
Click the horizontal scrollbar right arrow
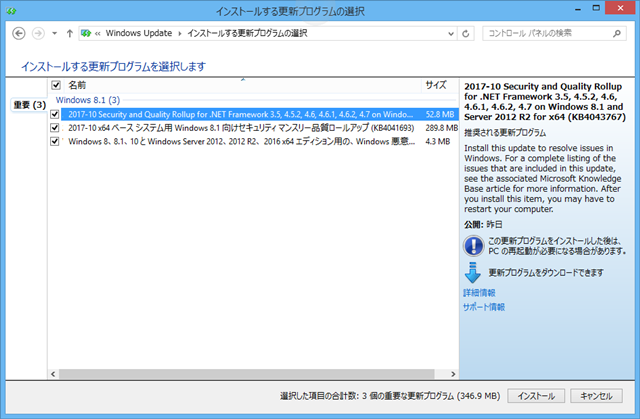coord(453,374)
